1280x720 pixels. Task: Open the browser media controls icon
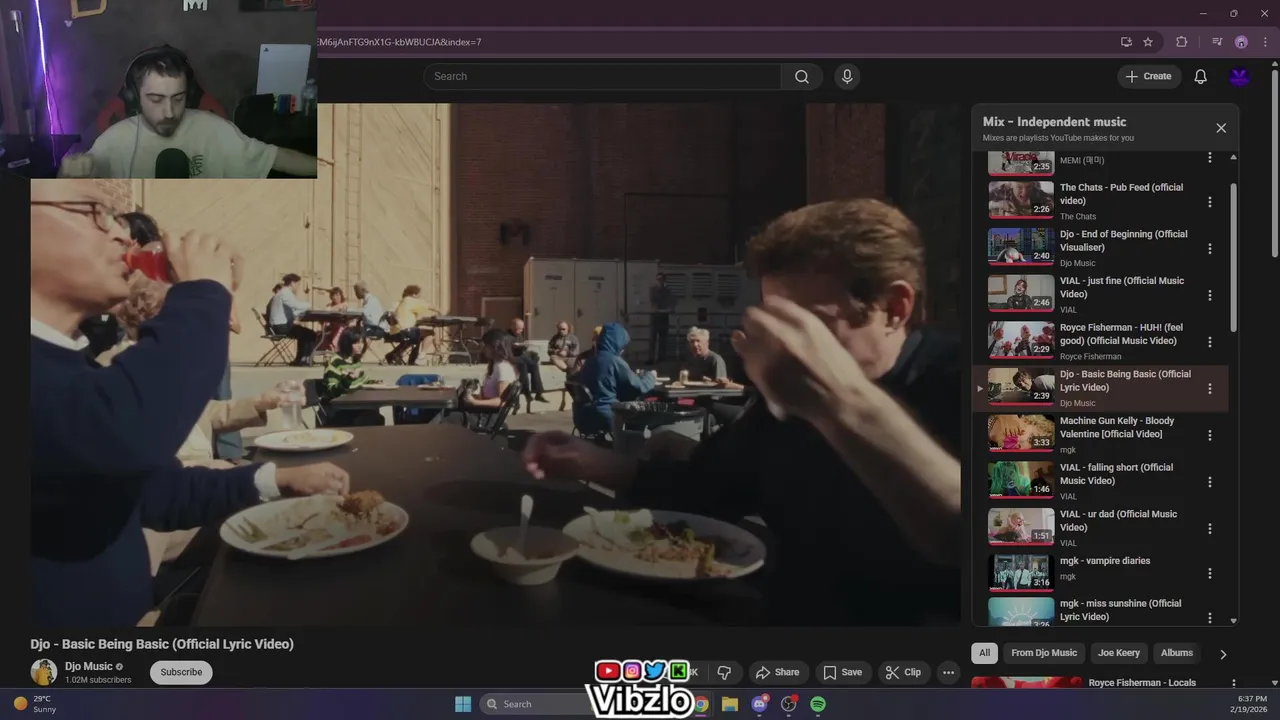point(1217,42)
